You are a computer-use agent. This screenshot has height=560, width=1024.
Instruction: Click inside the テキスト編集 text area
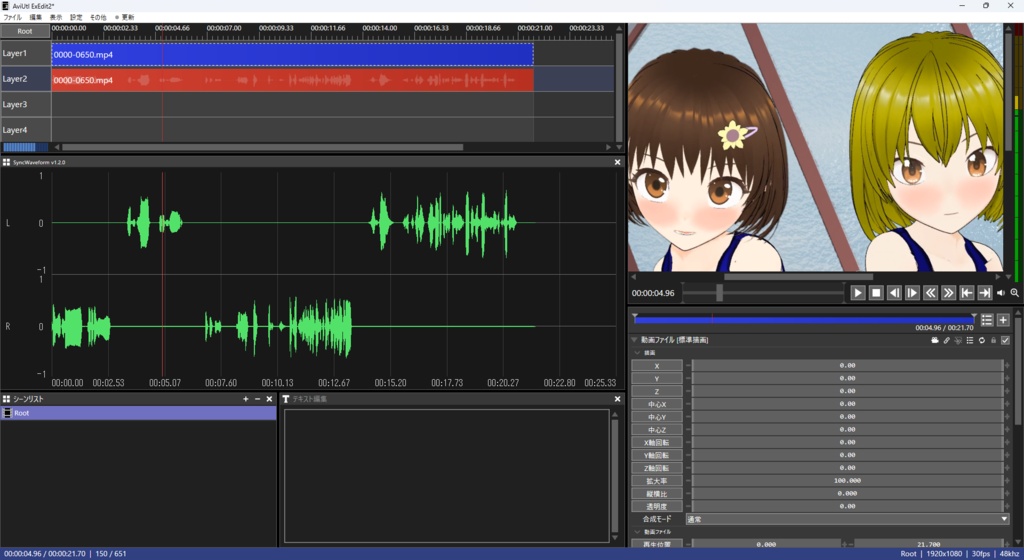(x=447, y=476)
